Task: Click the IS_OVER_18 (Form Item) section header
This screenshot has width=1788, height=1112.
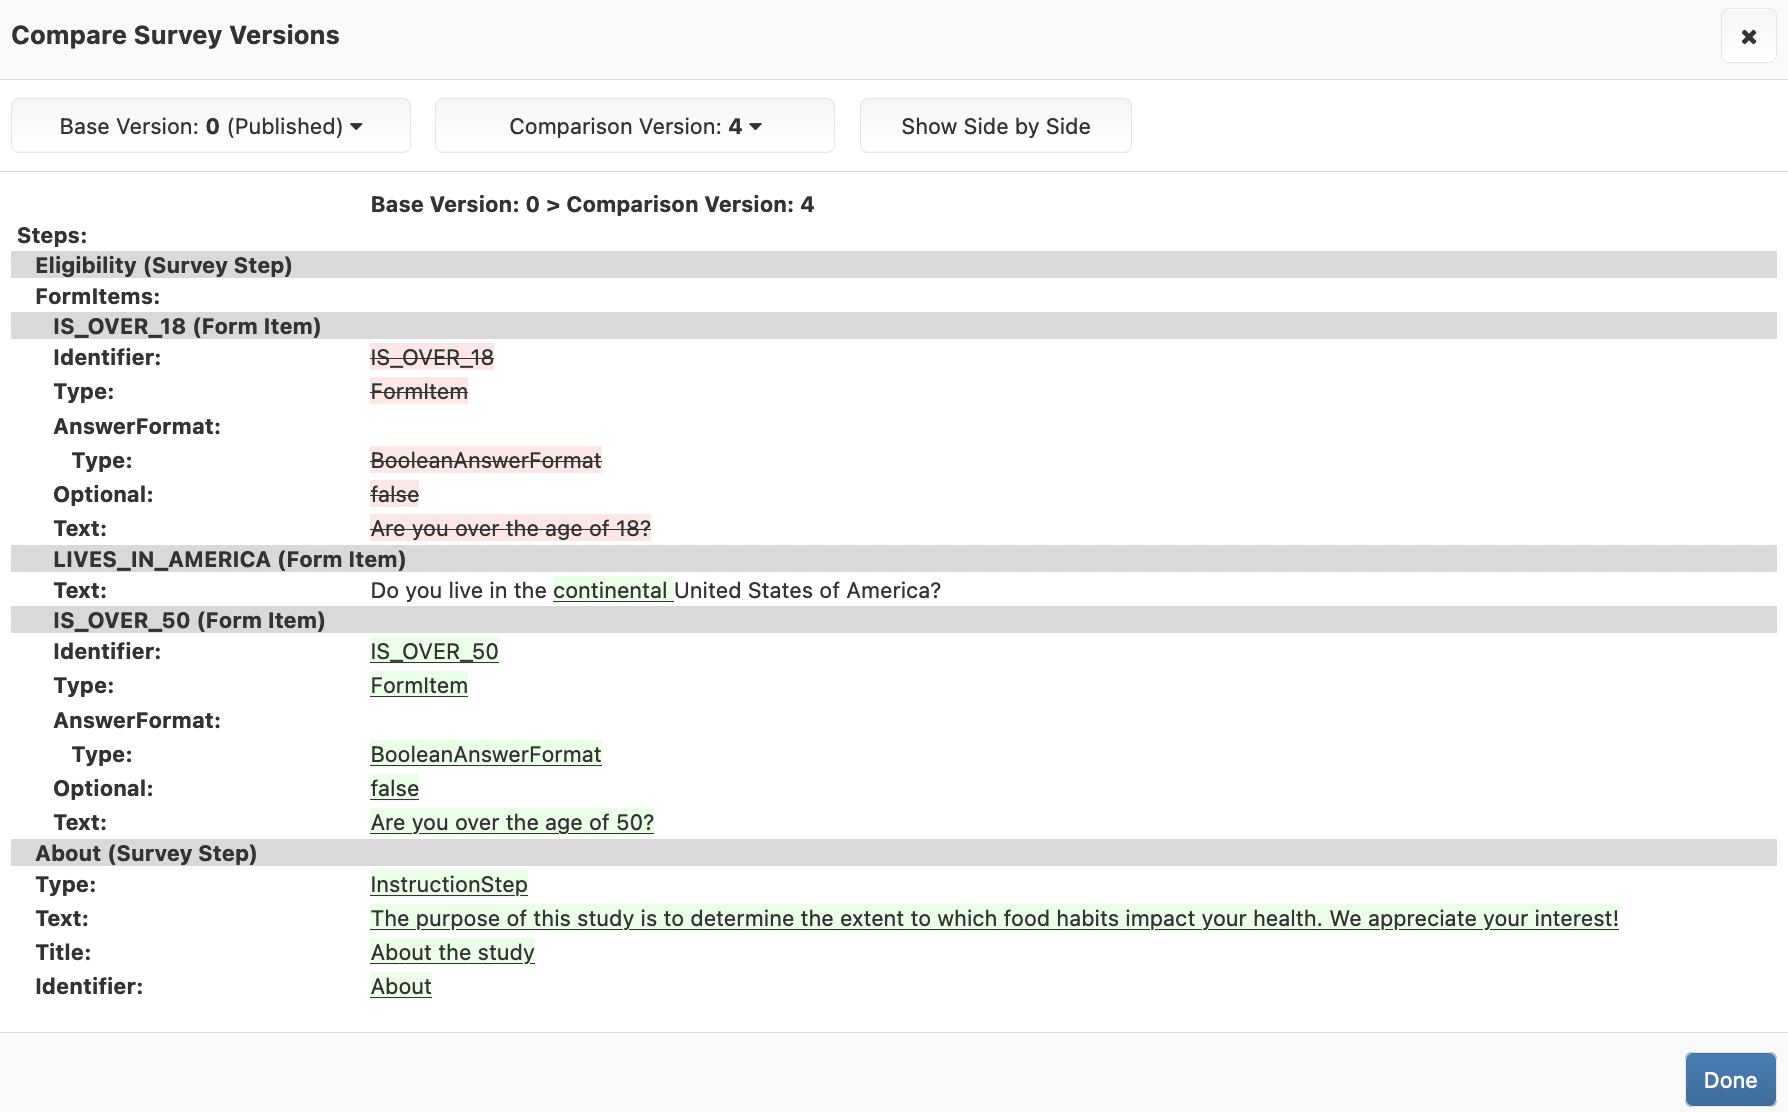Action: click(187, 326)
